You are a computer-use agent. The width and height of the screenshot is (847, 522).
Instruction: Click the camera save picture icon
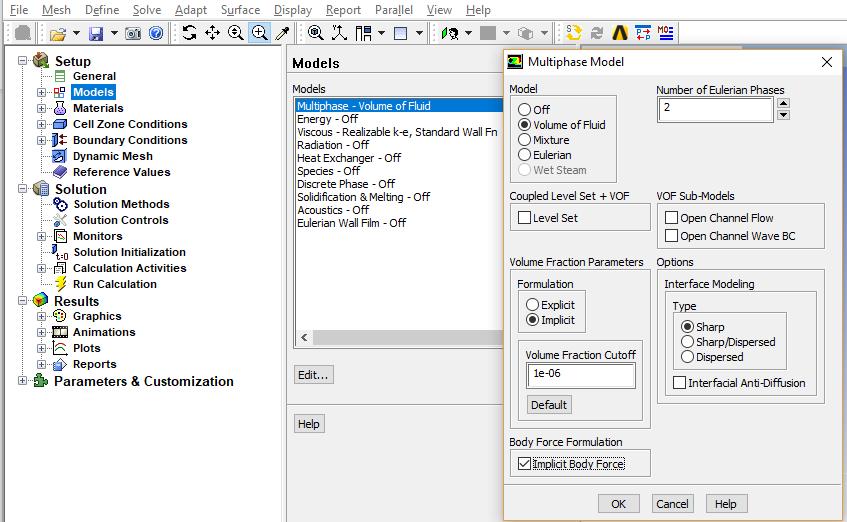coord(133,34)
